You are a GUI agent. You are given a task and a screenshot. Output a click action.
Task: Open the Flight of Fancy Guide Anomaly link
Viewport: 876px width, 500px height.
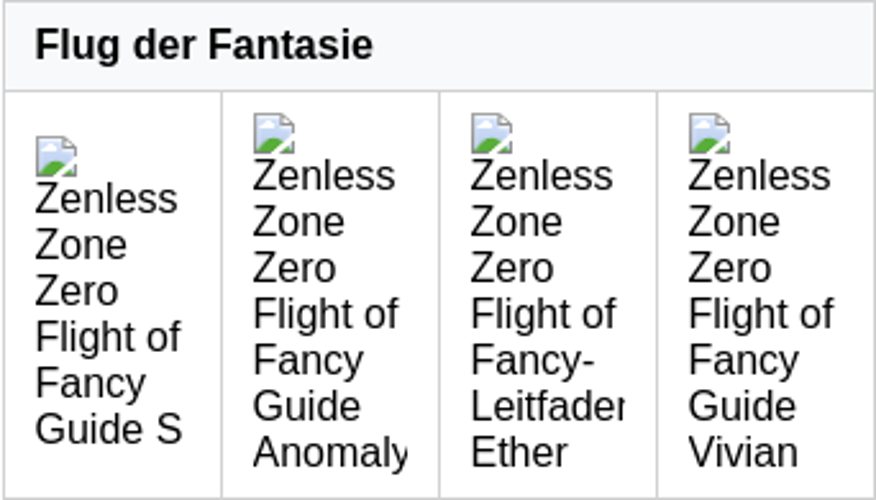[x=330, y=313]
